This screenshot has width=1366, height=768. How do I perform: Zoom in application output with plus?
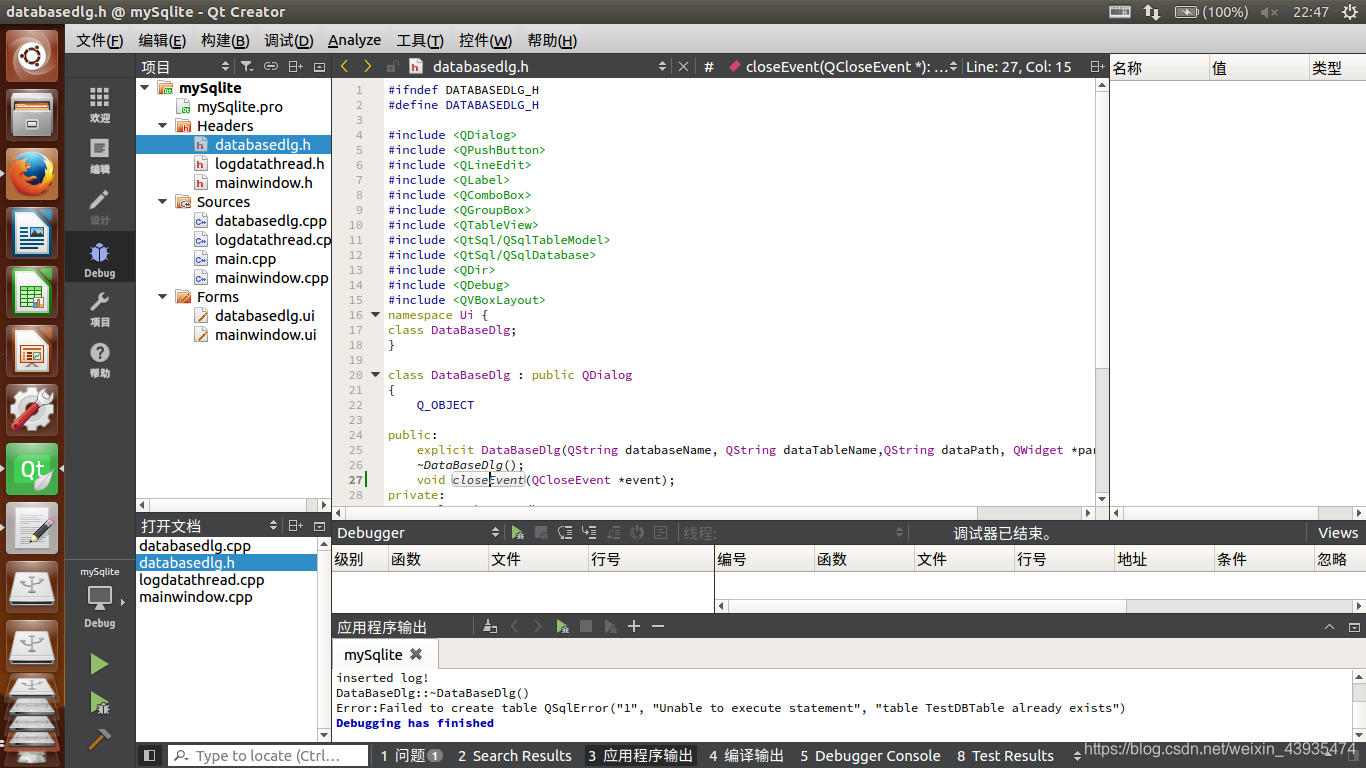pos(634,626)
